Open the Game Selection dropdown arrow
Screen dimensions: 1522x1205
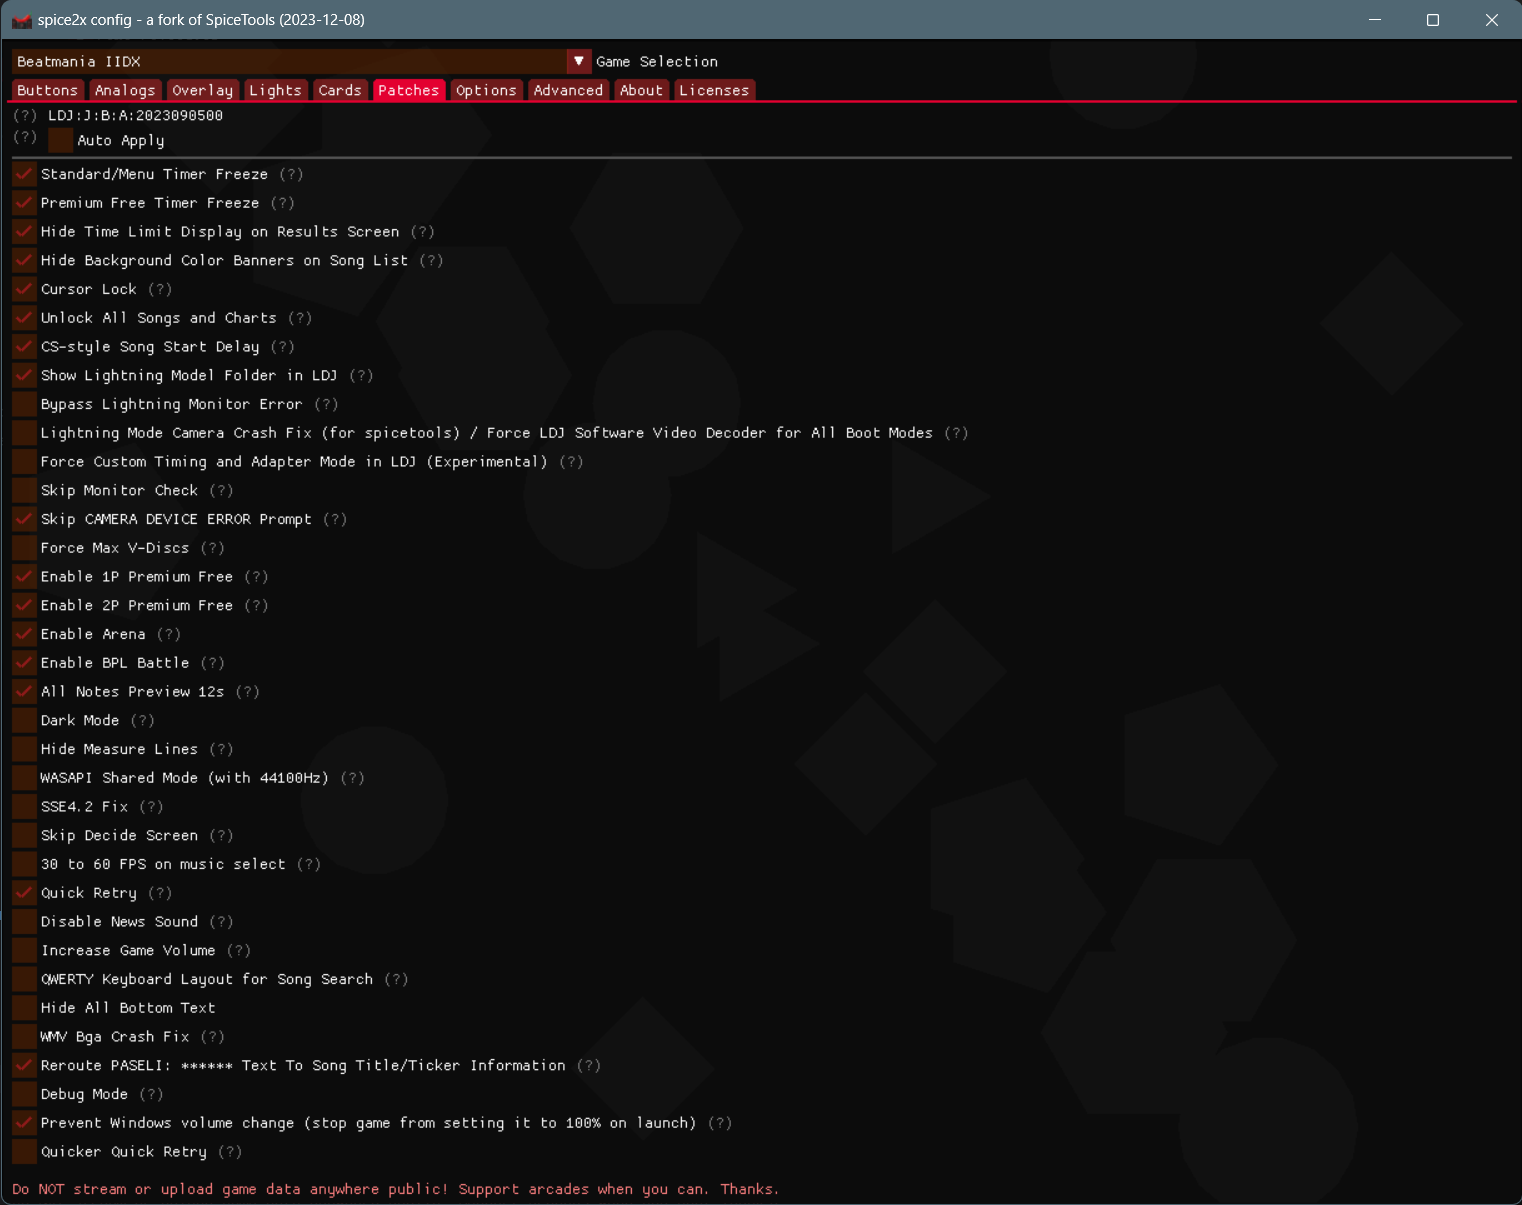click(x=579, y=61)
